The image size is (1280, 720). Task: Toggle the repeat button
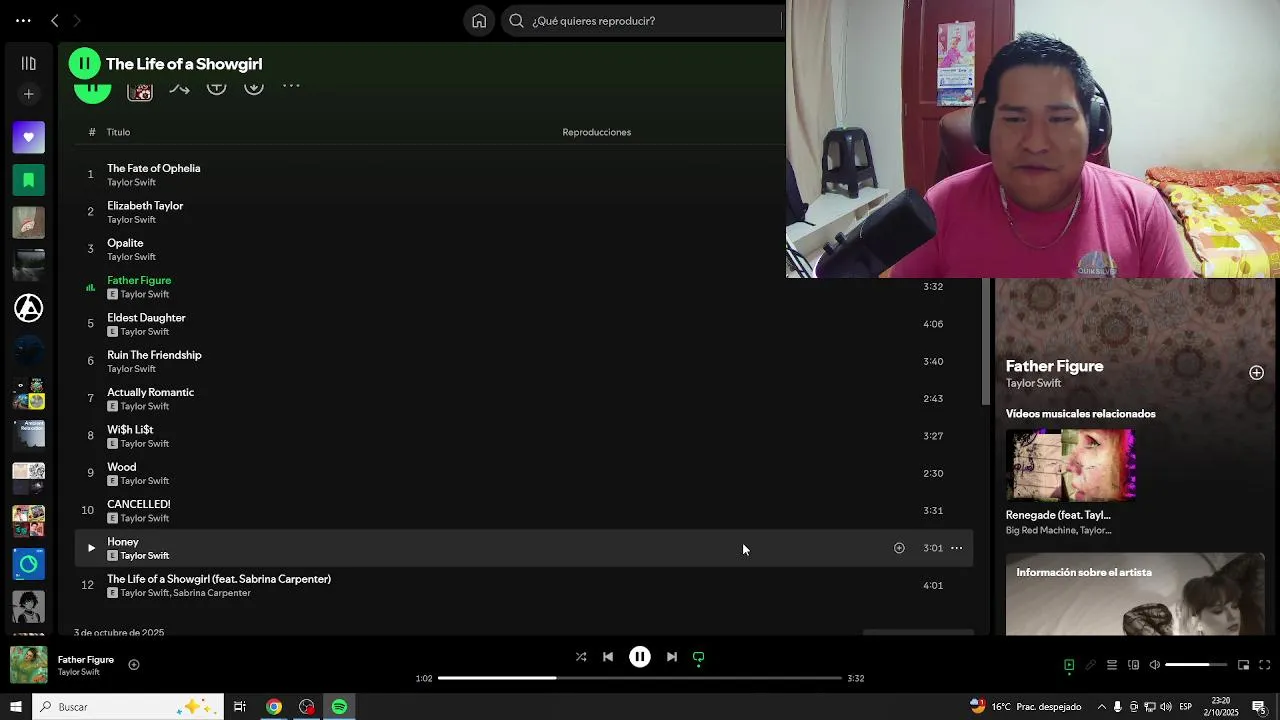tap(699, 657)
